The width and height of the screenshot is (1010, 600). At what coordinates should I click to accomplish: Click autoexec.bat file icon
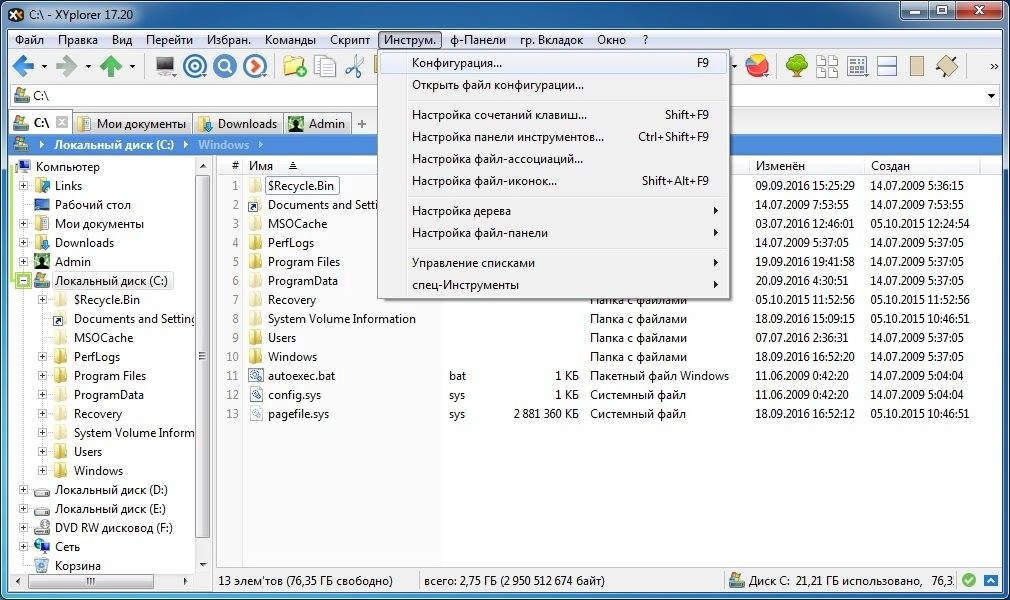click(x=256, y=376)
